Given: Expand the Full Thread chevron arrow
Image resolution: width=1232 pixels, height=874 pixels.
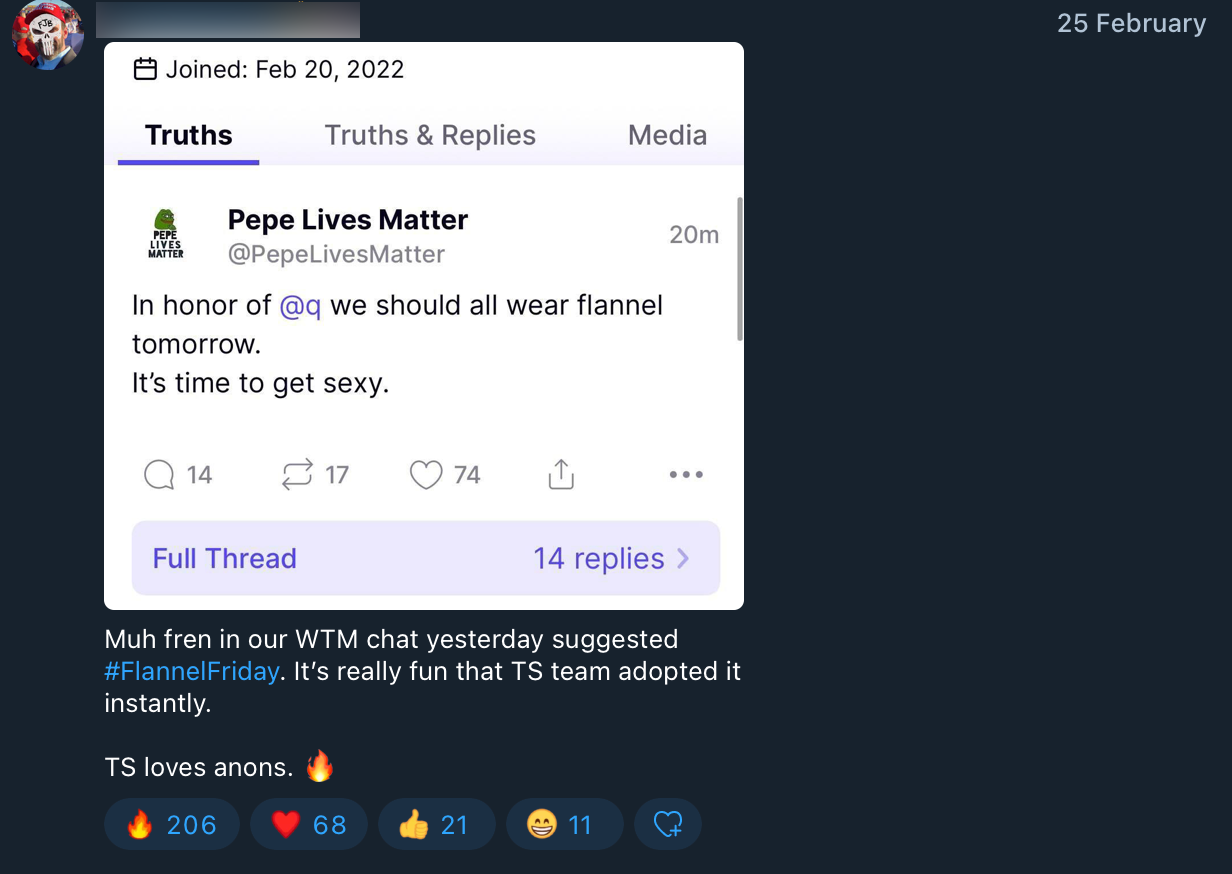Looking at the screenshot, I should (684, 558).
